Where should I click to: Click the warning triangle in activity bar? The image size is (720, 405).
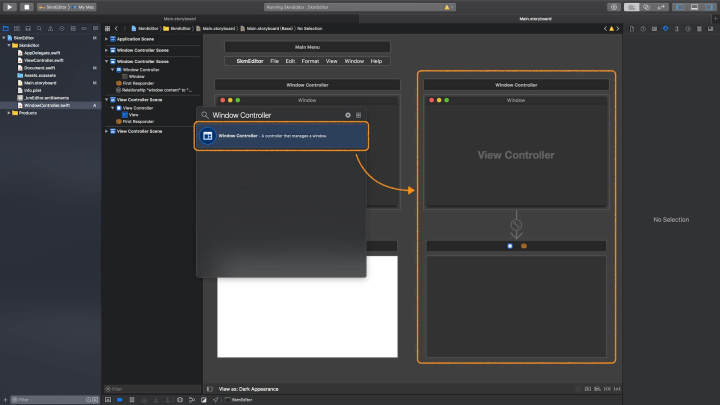tap(447, 7)
